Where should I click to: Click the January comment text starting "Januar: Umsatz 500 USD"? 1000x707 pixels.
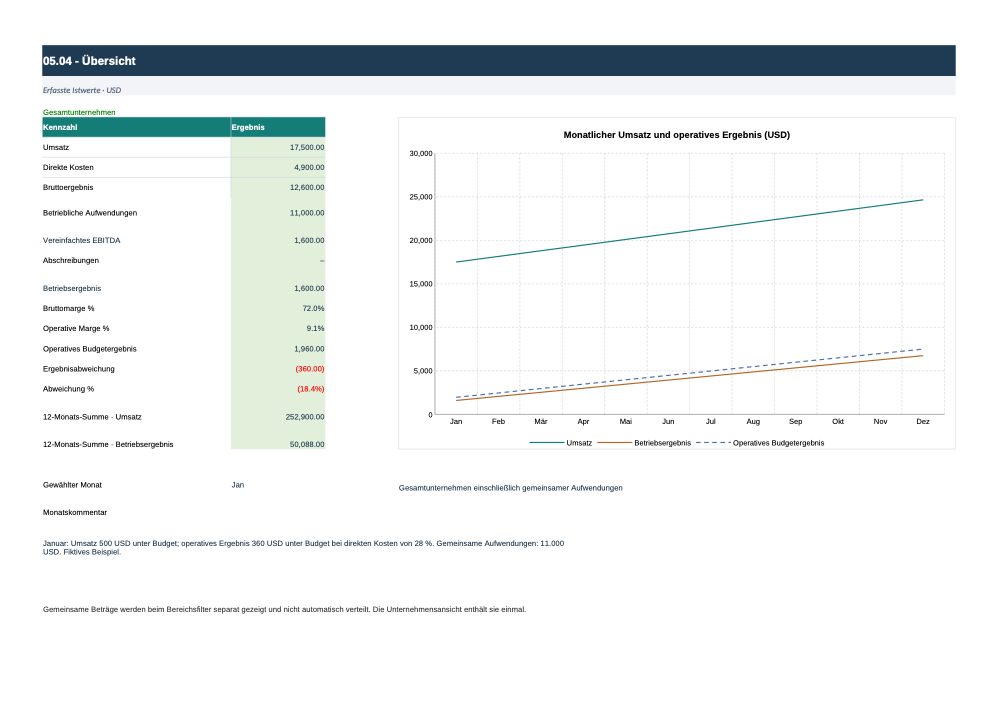304,548
